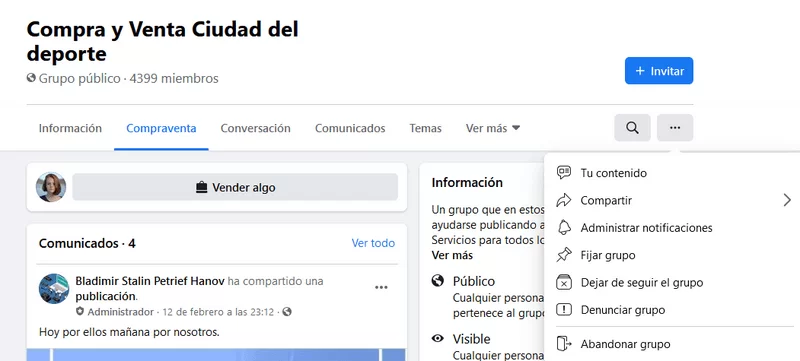Screen dimensions: 800x361
Task: Click the pin icon beside Fijar grupo
Action: tap(563, 255)
